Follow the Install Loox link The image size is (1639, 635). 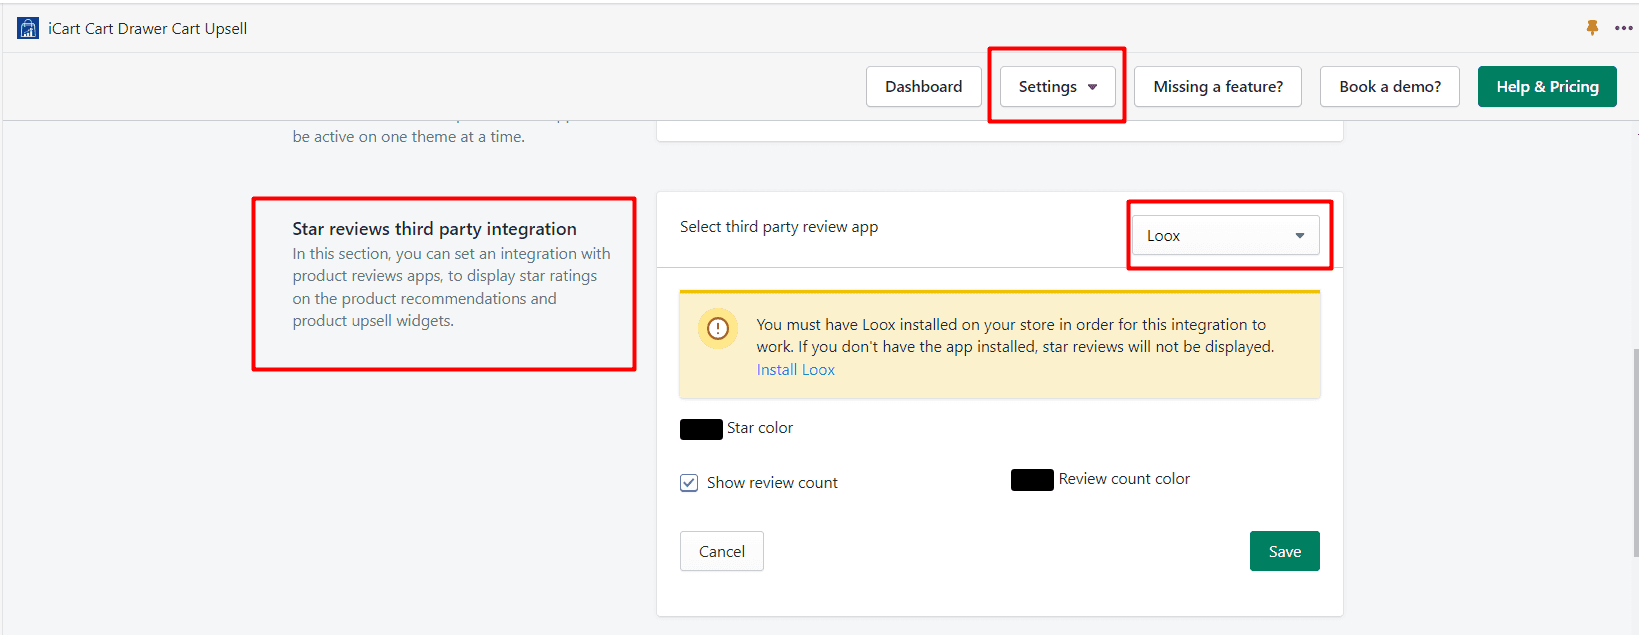(x=795, y=370)
